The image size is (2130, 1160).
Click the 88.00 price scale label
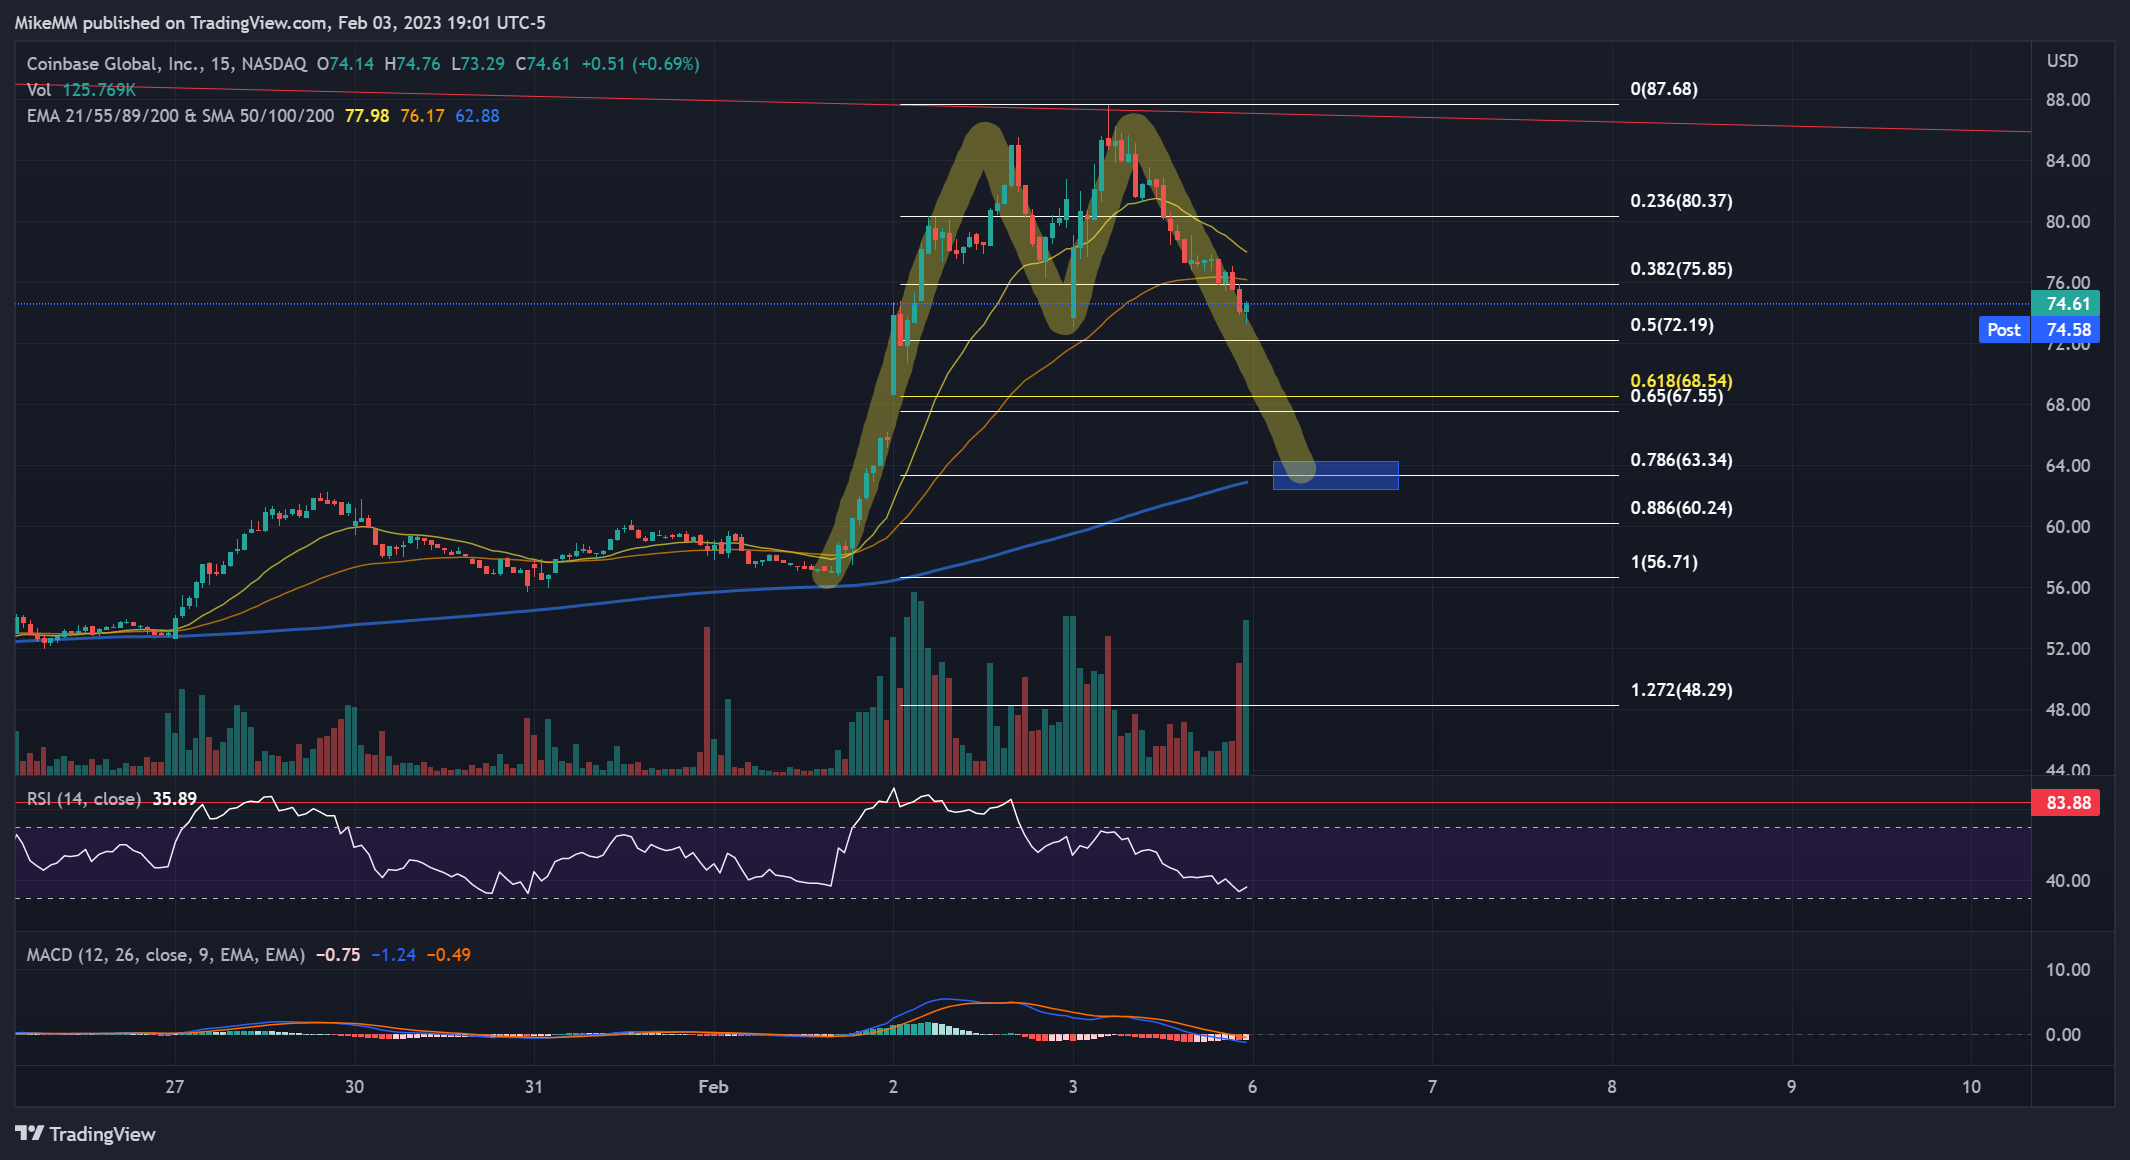coord(2067,100)
